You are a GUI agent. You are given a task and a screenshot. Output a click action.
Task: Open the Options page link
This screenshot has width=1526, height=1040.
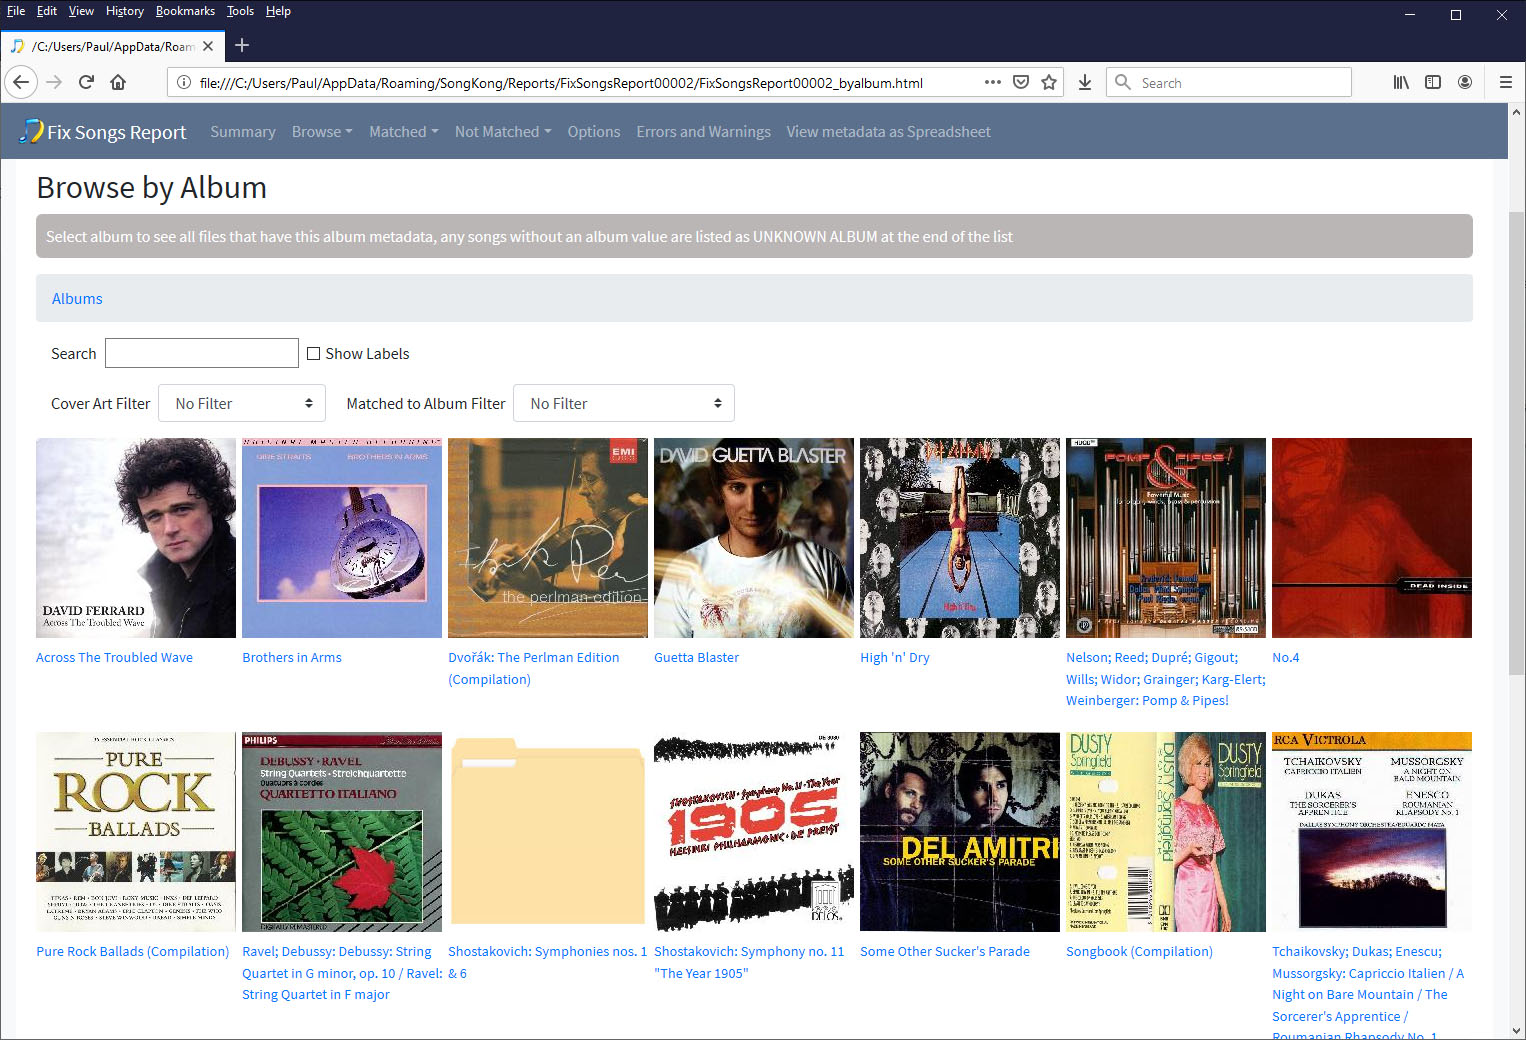pos(594,131)
